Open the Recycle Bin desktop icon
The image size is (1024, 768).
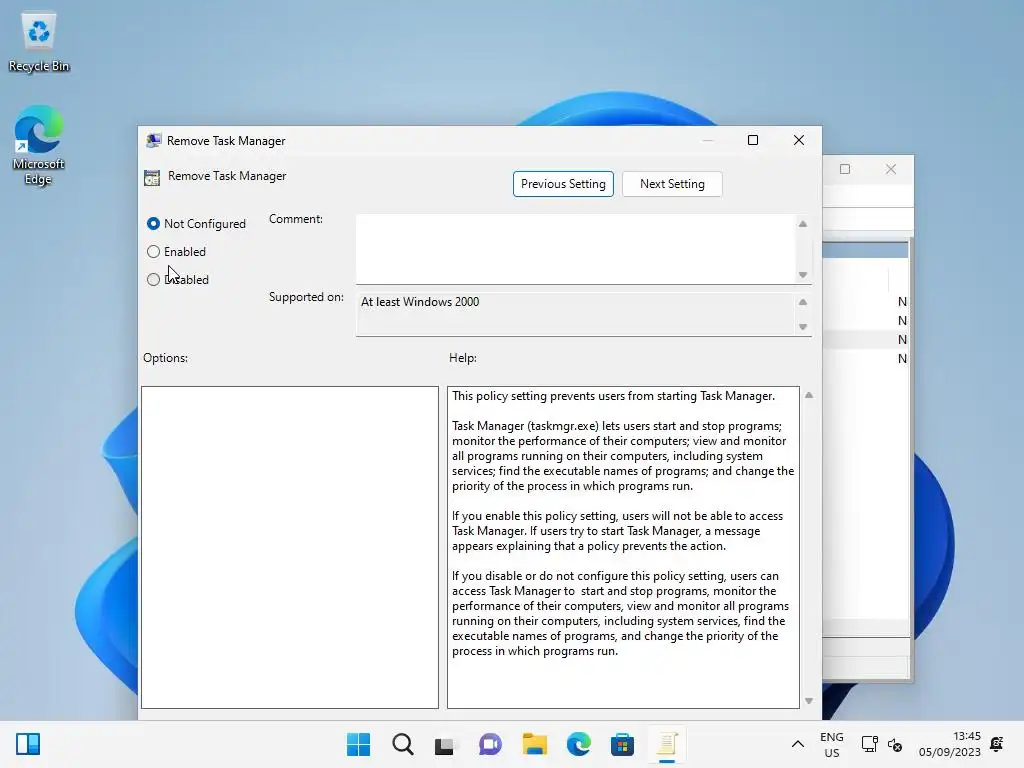39,43
